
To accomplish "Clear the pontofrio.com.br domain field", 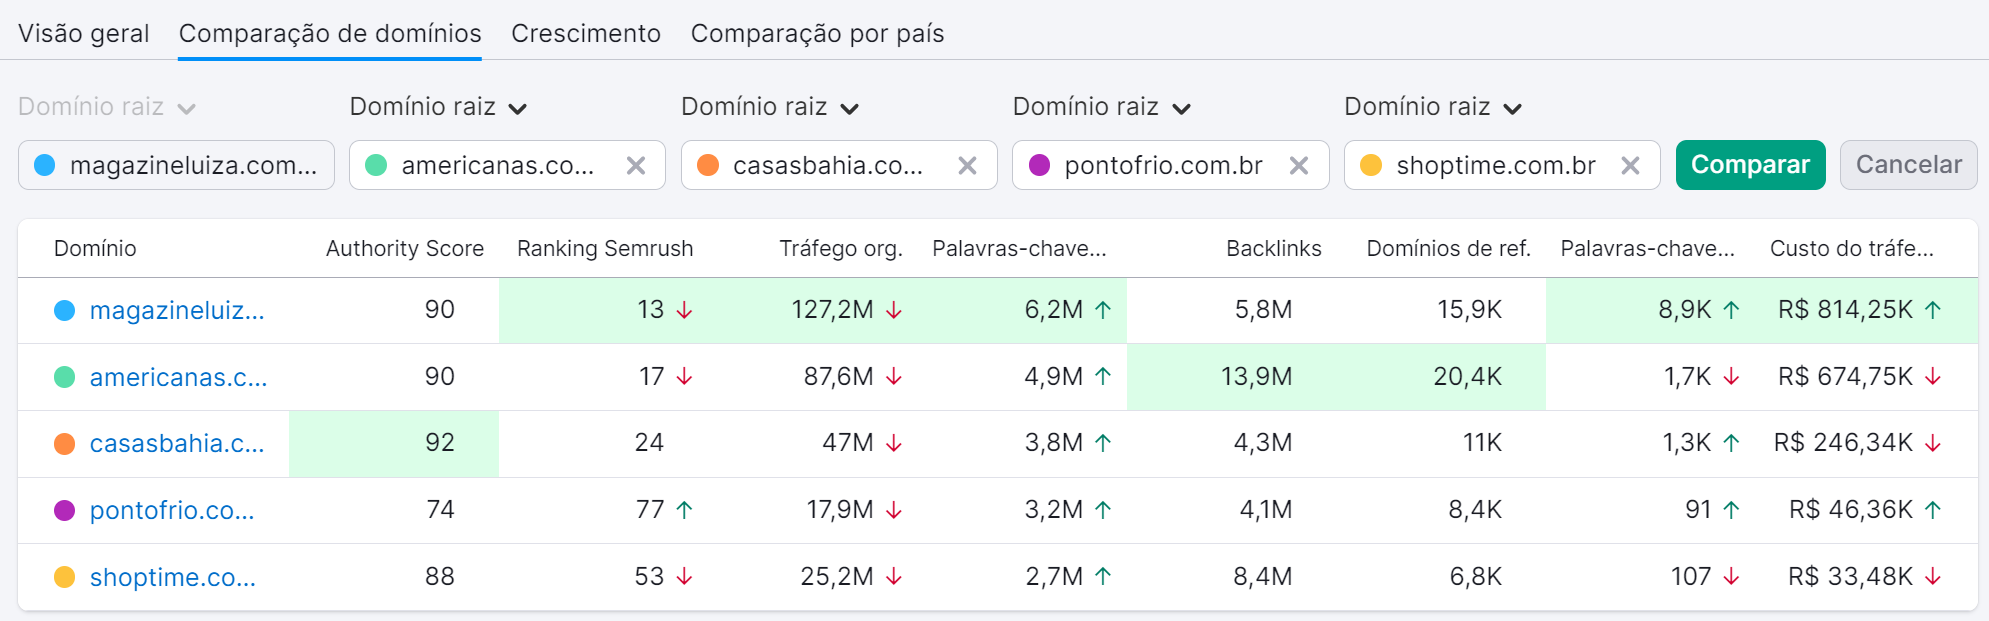I will pos(1298,166).
